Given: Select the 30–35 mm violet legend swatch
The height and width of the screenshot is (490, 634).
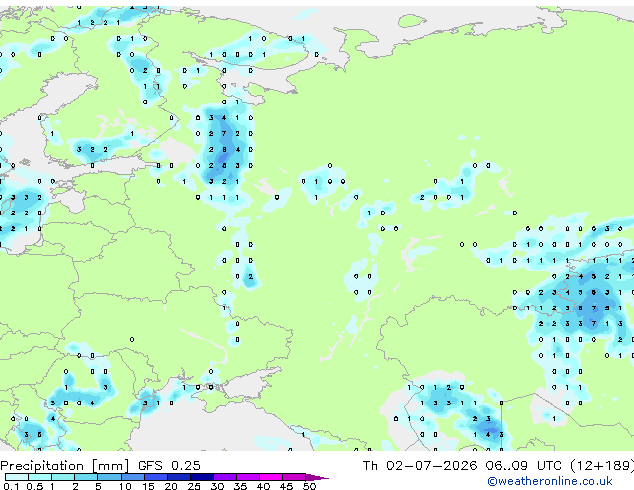Looking at the screenshot, I should (224, 477).
